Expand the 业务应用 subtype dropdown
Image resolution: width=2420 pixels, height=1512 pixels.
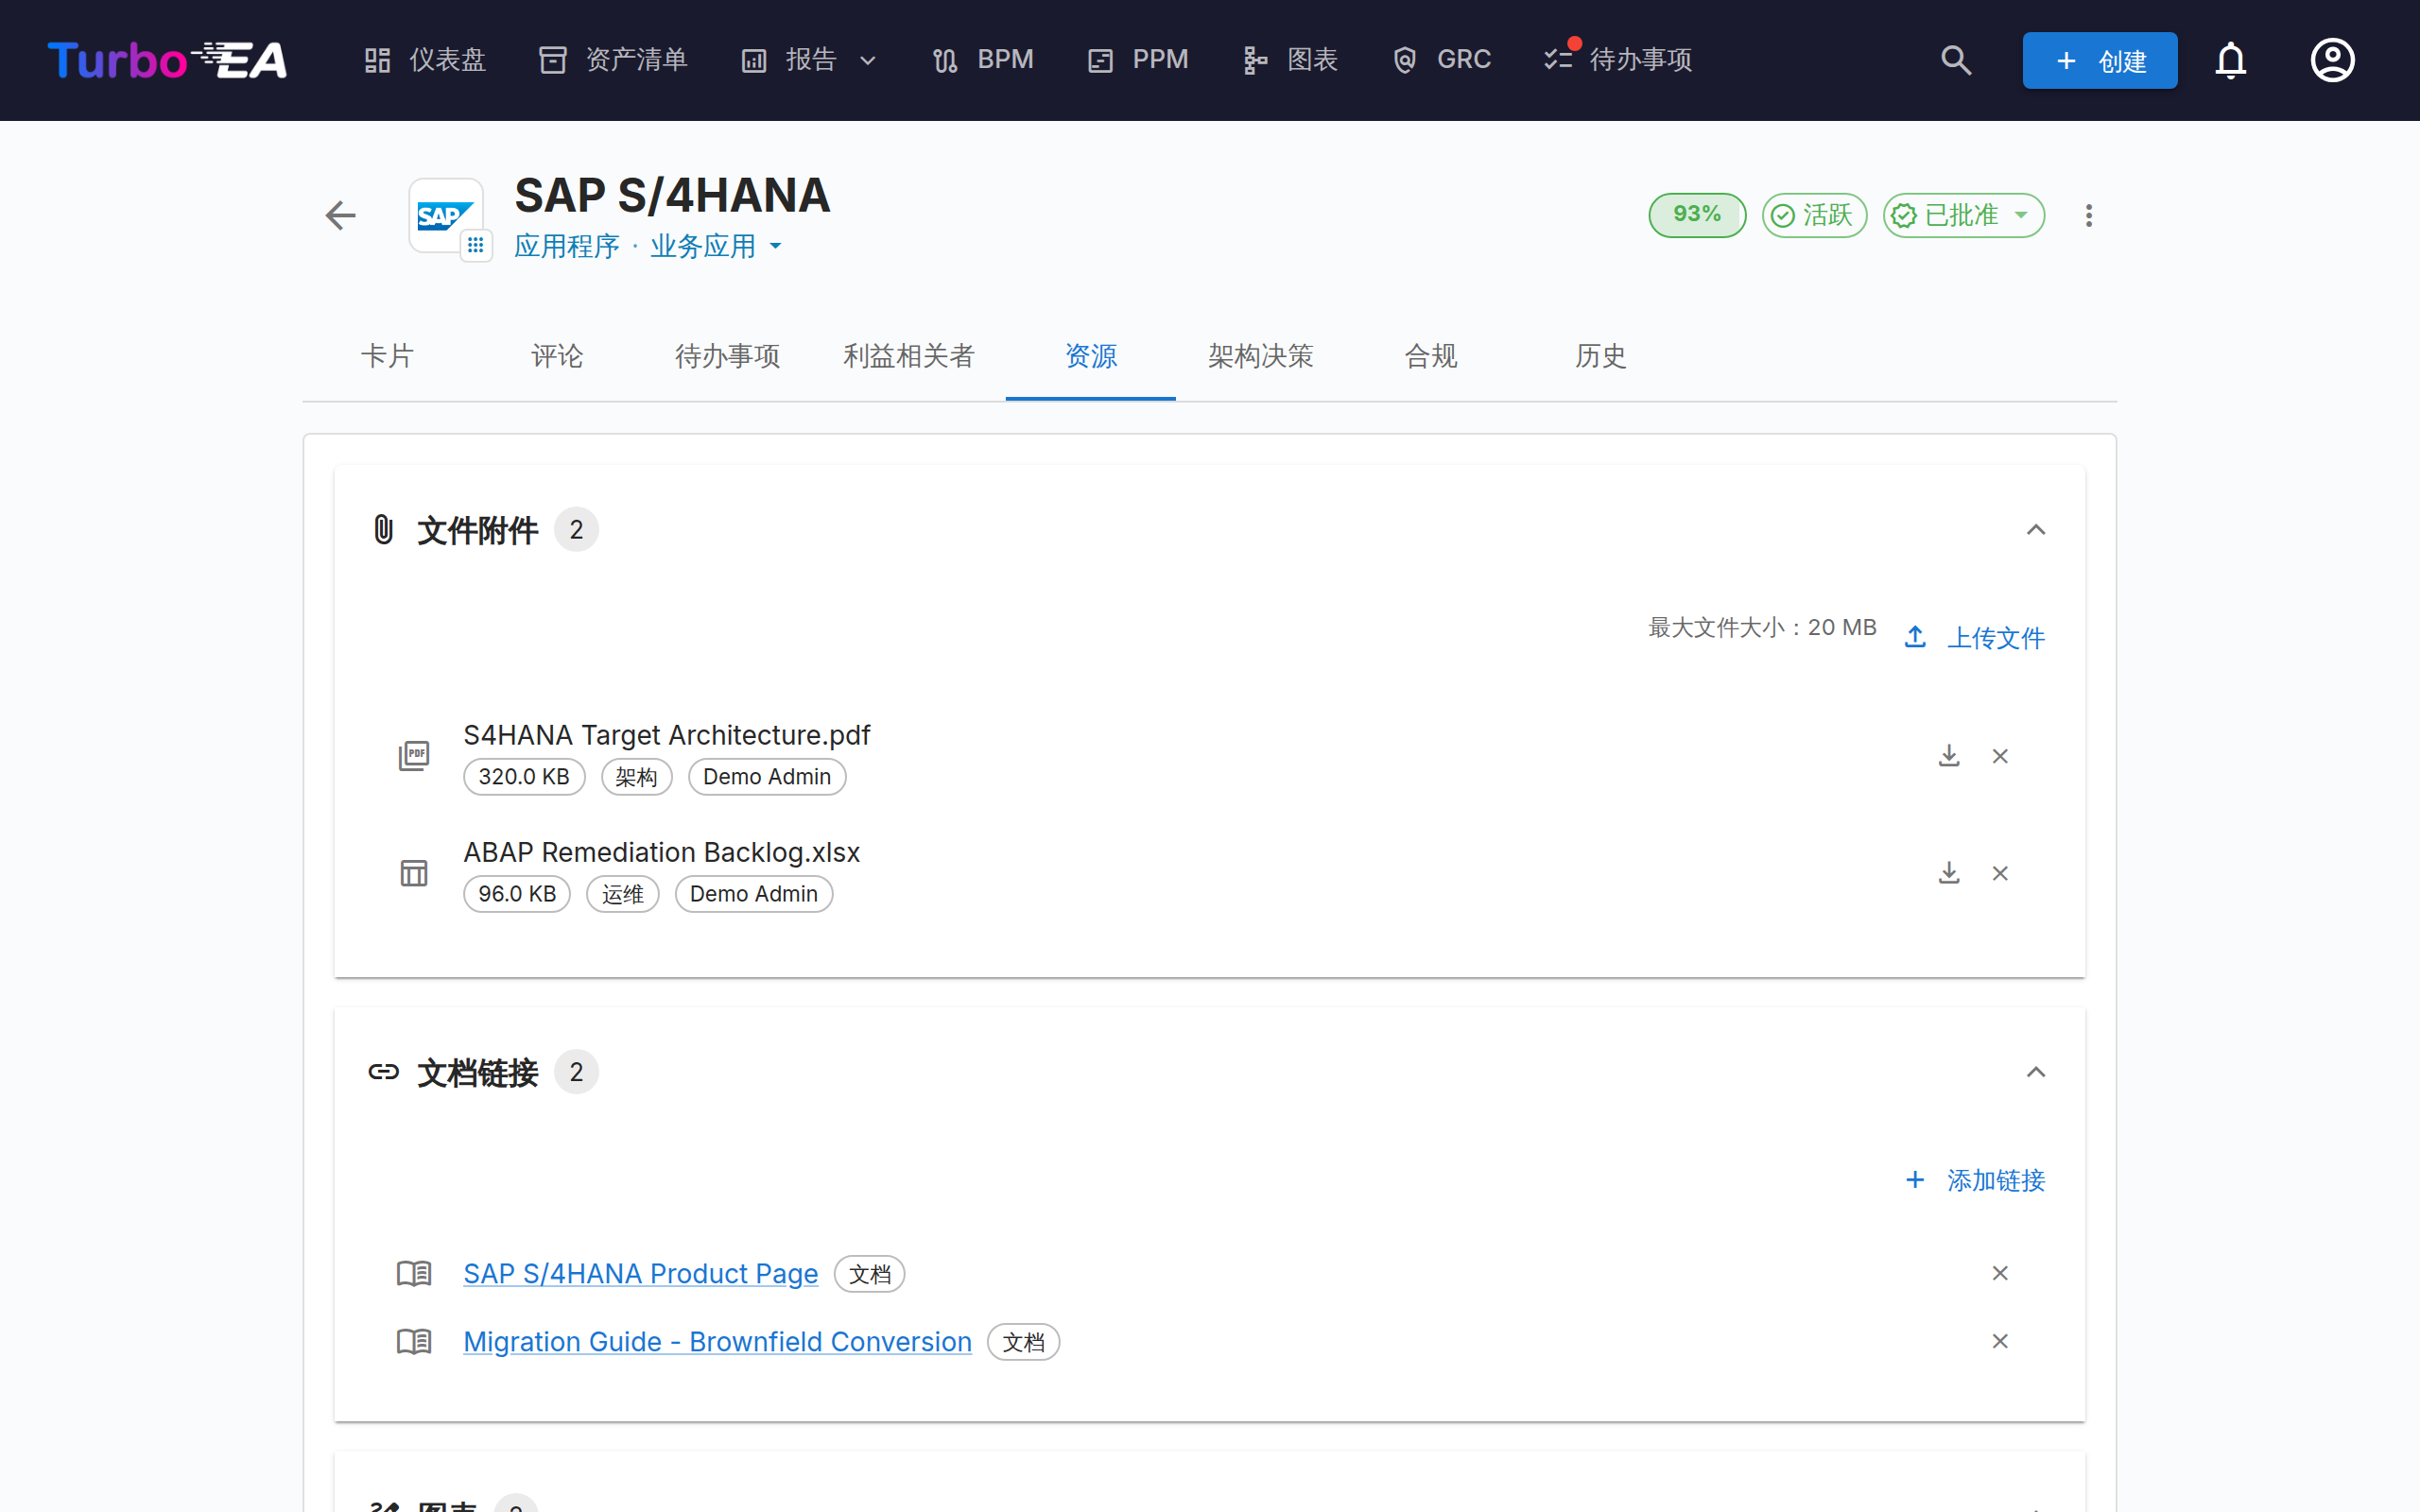point(715,246)
